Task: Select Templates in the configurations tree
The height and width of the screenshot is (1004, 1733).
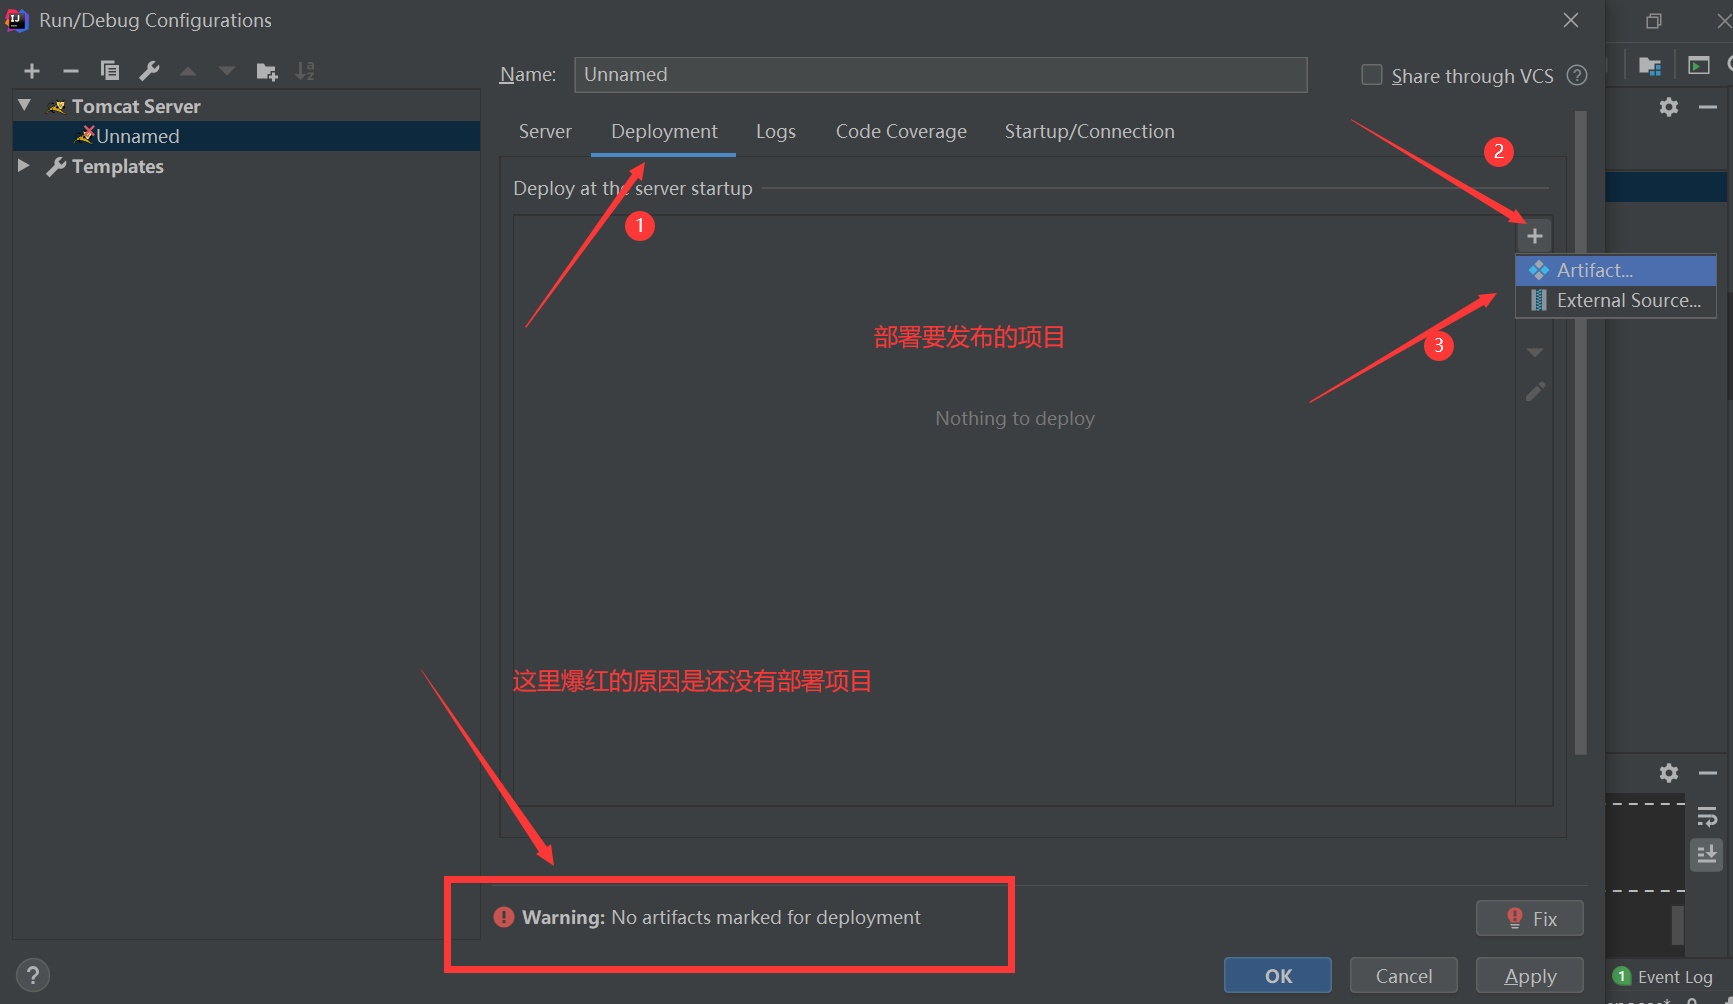Action: [x=118, y=166]
